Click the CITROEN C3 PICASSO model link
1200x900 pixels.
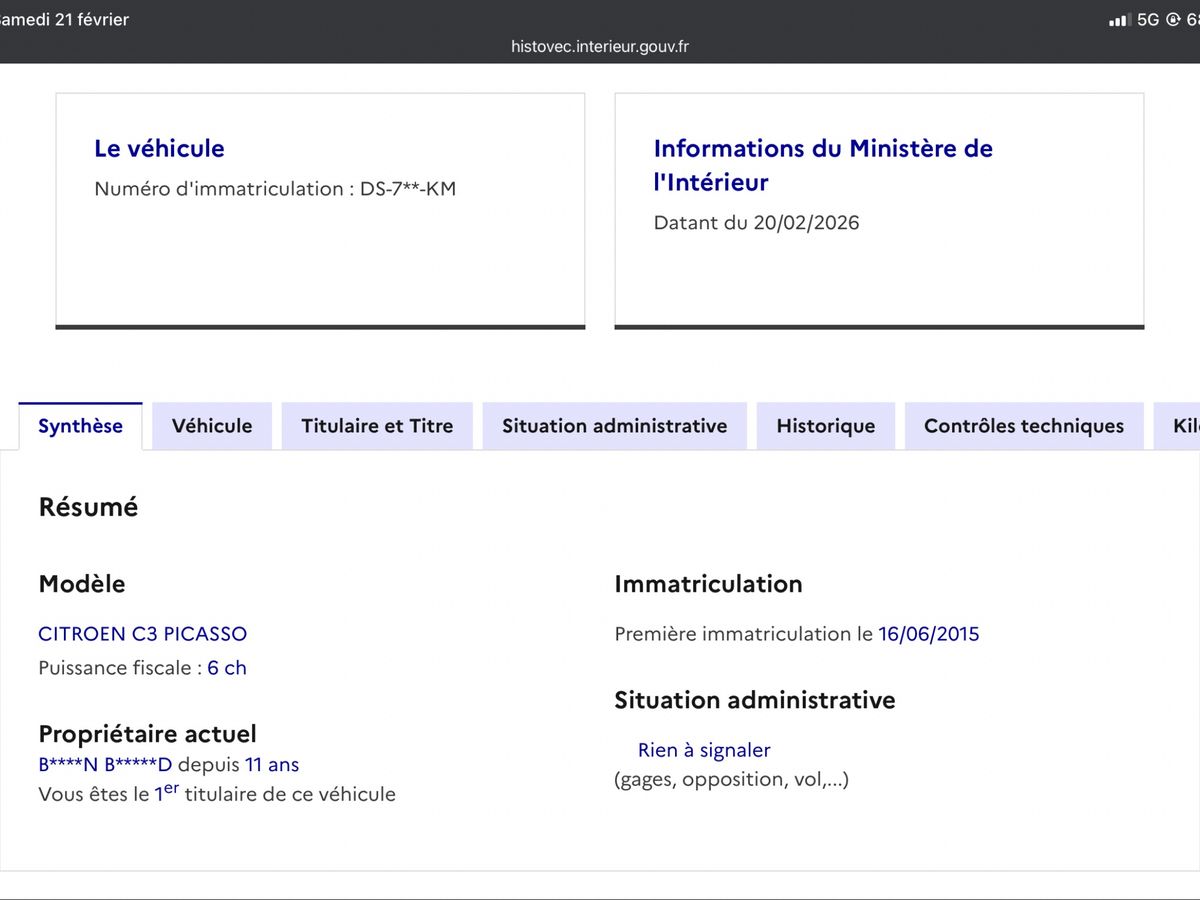142,633
